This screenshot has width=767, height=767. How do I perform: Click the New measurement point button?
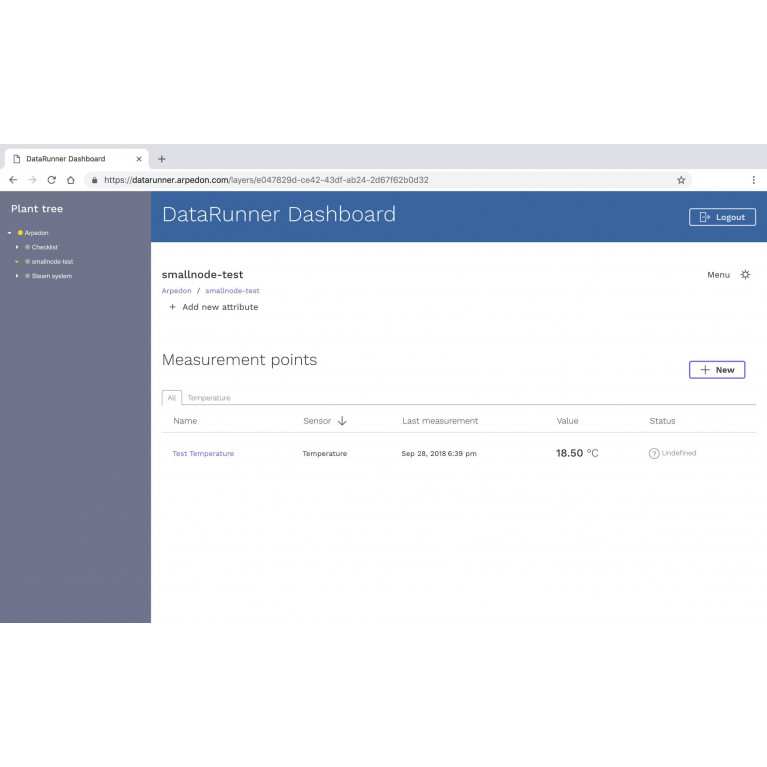click(717, 370)
